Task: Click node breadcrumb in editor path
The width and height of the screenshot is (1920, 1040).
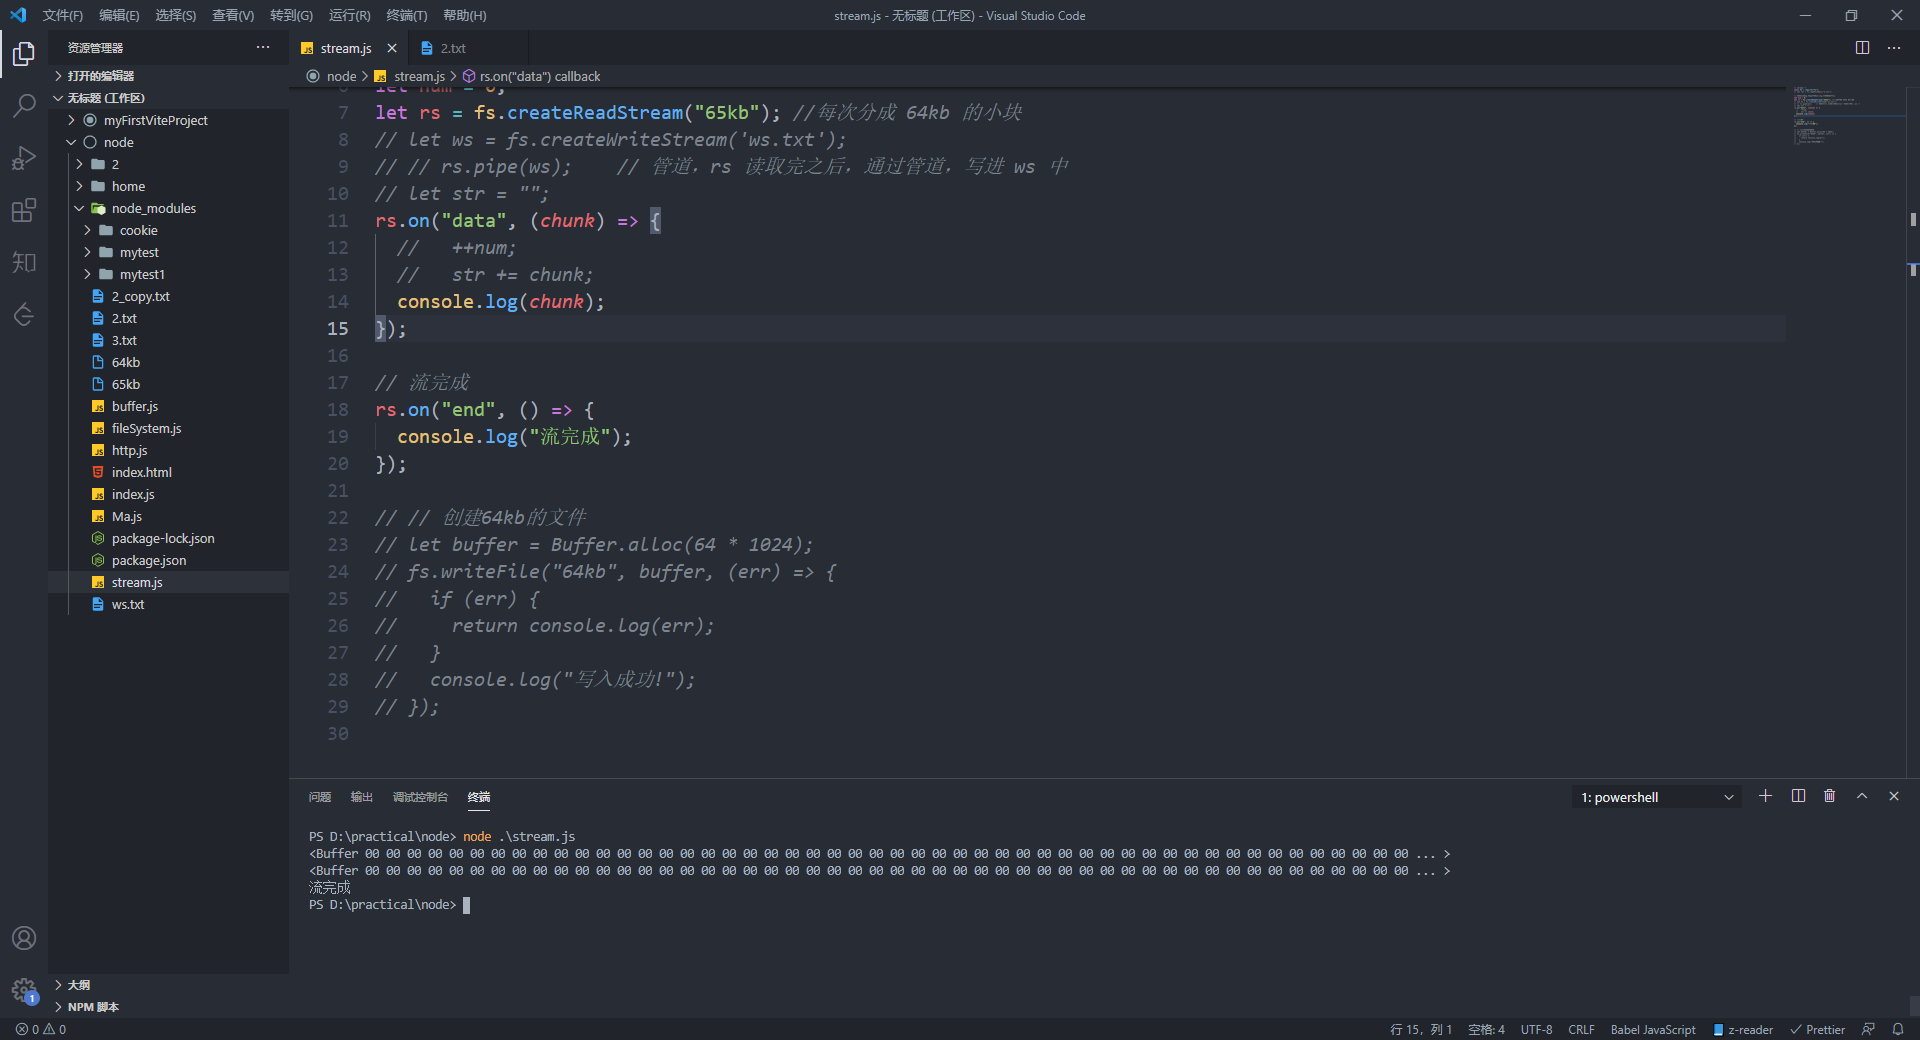Action: [332, 76]
